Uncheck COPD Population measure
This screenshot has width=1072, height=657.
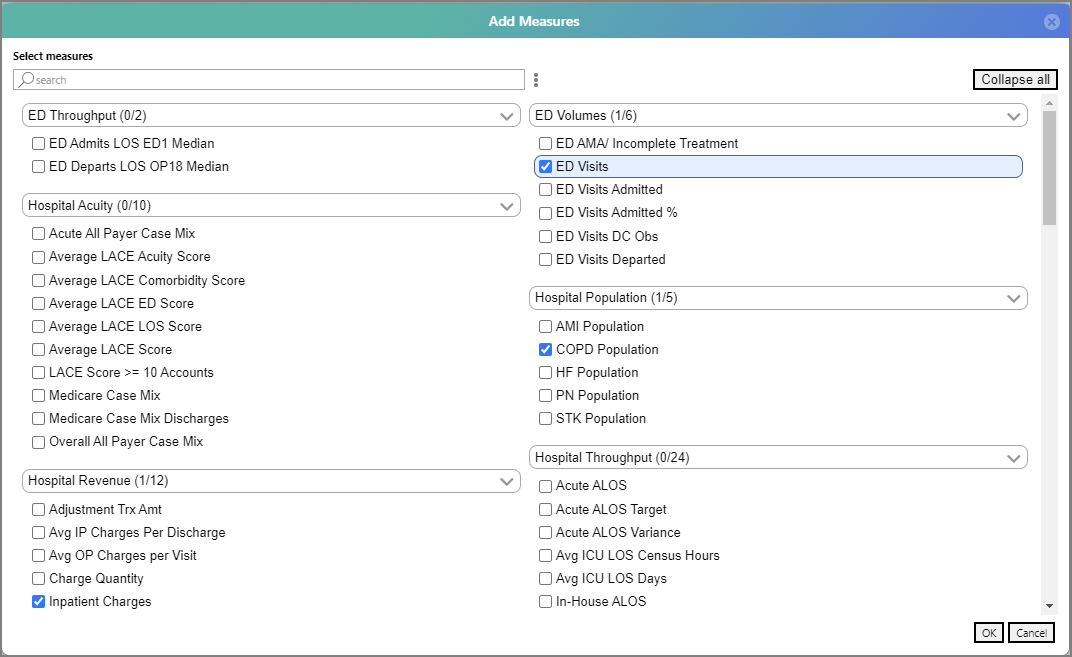pos(546,350)
